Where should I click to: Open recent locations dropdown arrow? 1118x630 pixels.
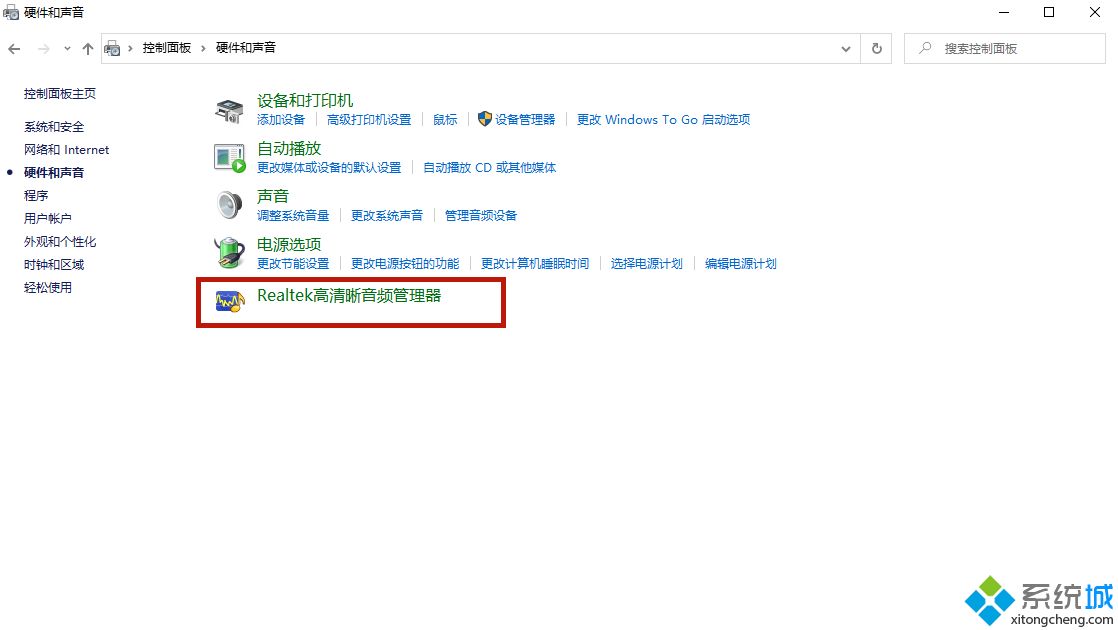[x=67, y=48]
